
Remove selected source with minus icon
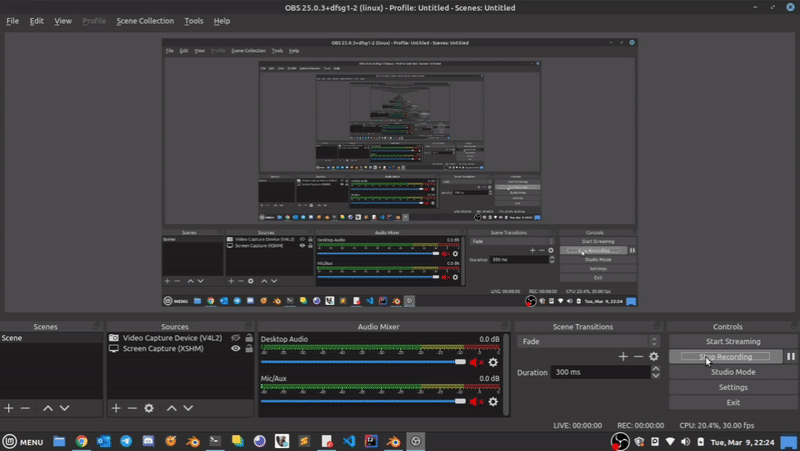pyautogui.click(x=132, y=408)
